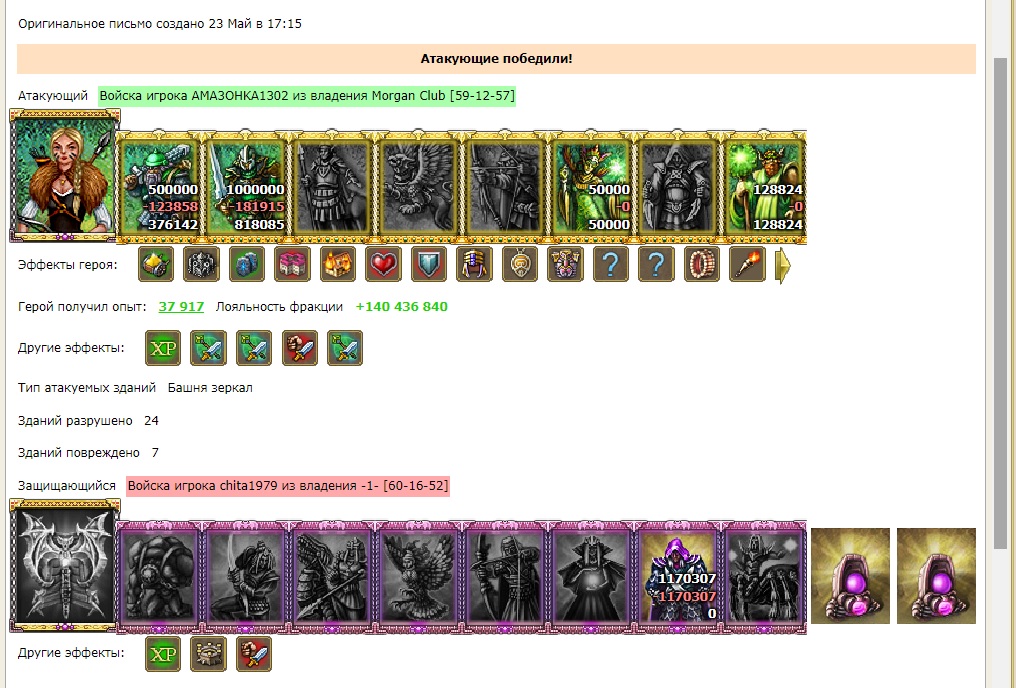1016x688 pixels.
Task: Click the attacker's blonde heroine portrait
Action: (64, 175)
